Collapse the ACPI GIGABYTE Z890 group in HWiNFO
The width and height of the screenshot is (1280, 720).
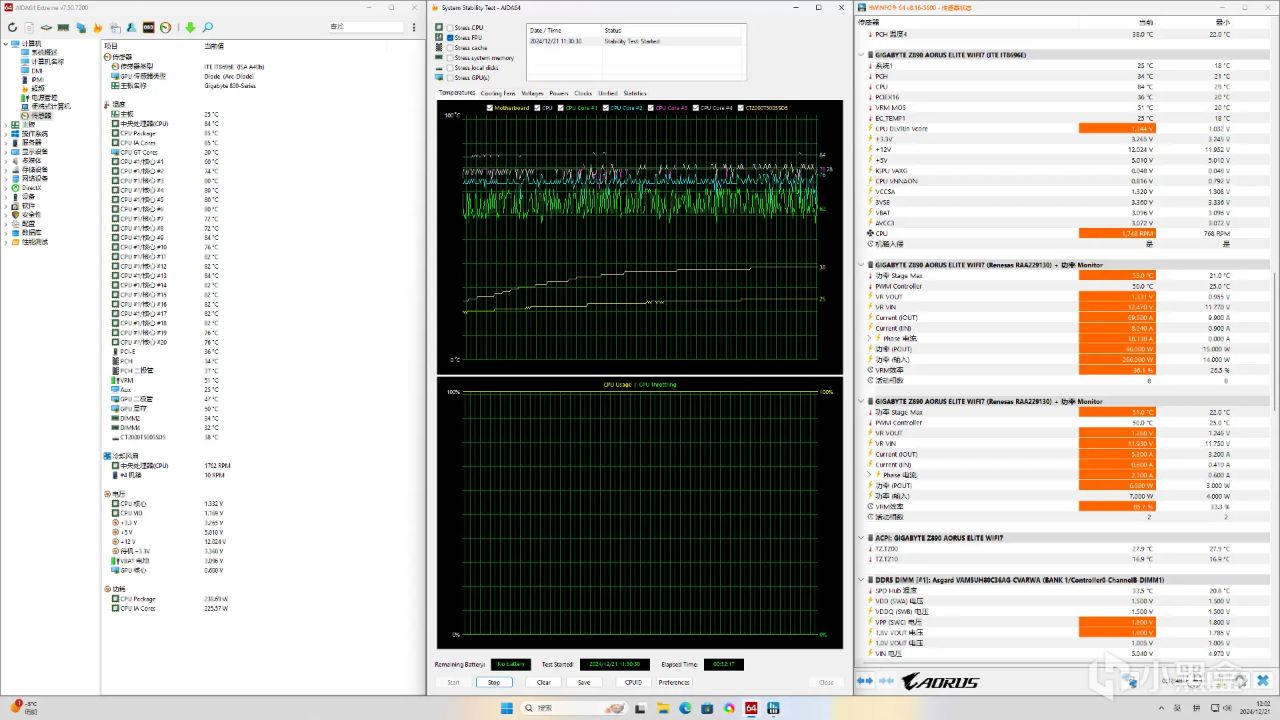click(862, 538)
